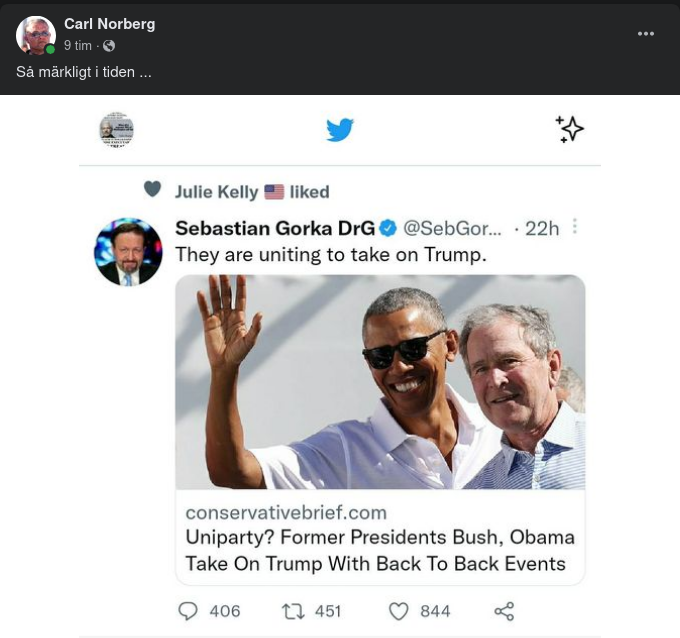This screenshot has height=638, width=680.
Task: Click the Julie Kelly name
Action: tap(217, 191)
